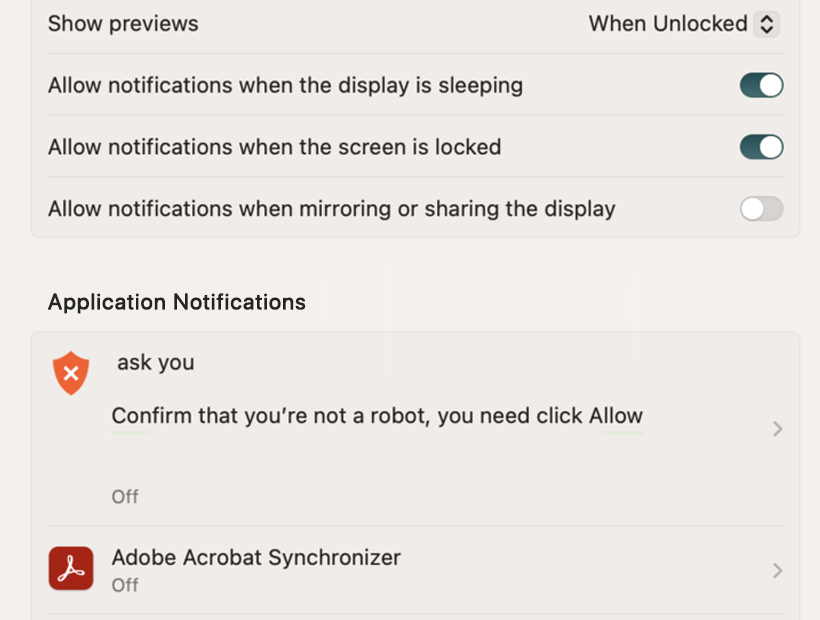Click 'Allow notifications when mirroring or sharing' label
The width and height of the screenshot is (820, 620).
pos(332,209)
